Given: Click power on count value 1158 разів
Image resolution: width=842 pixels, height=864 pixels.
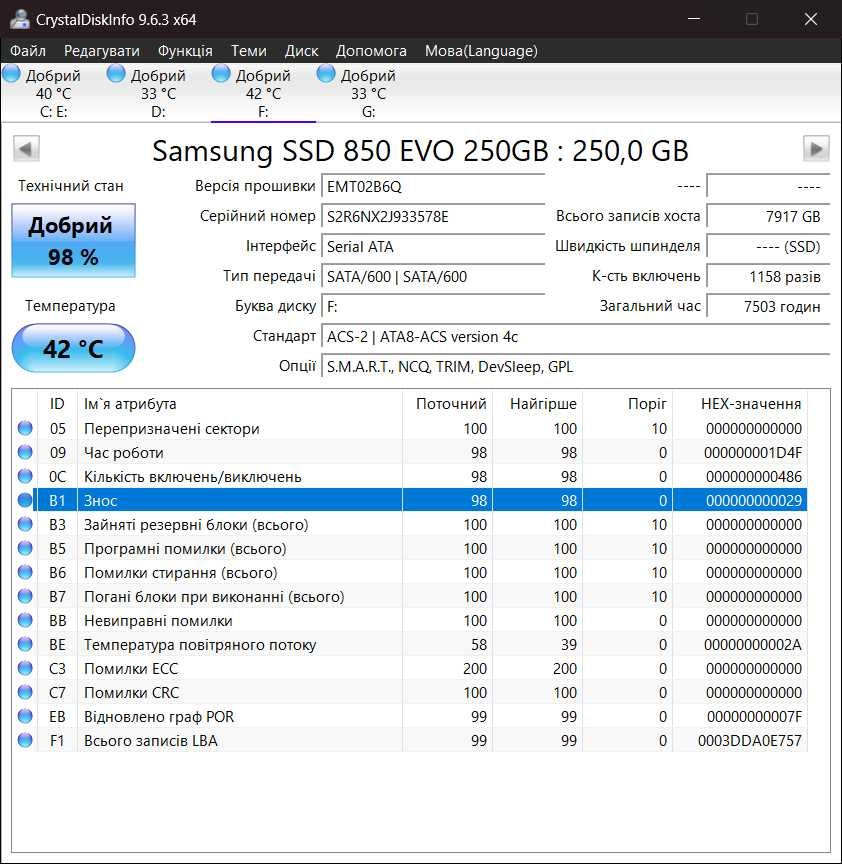Looking at the screenshot, I should [768, 276].
